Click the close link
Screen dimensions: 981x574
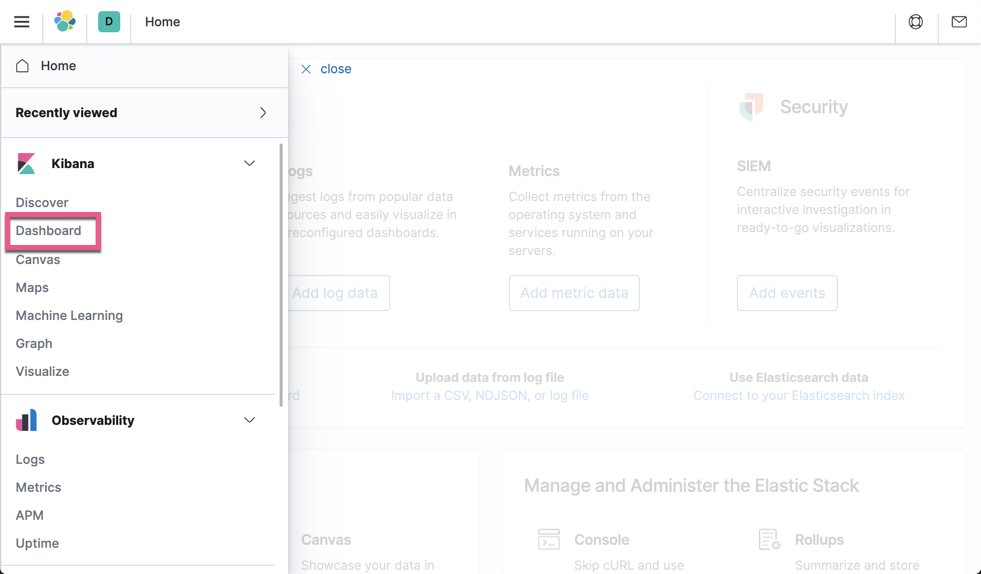[x=336, y=69]
